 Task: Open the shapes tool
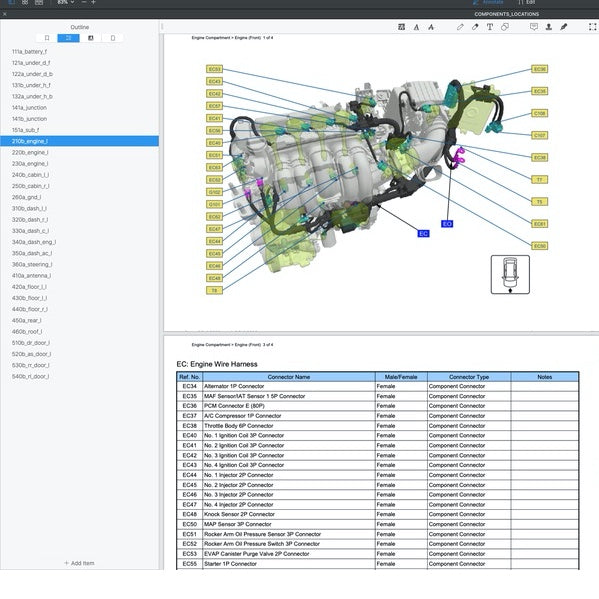(x=505, y=27)
